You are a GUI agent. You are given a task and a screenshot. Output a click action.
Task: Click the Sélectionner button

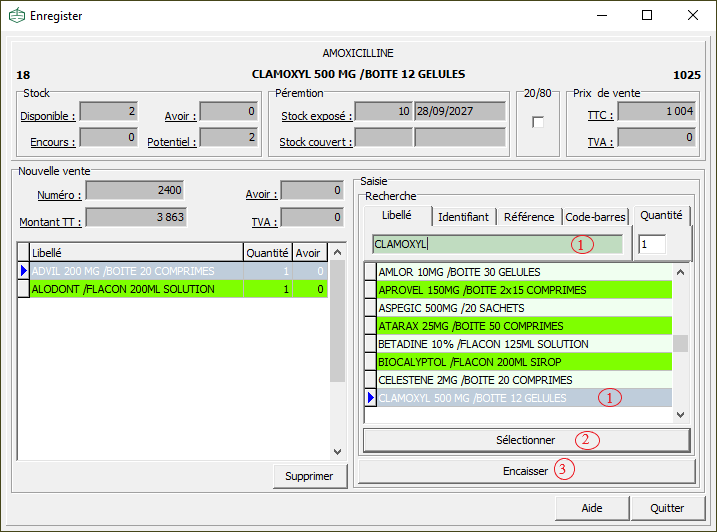pyautogui.click(x=526, y=440)
